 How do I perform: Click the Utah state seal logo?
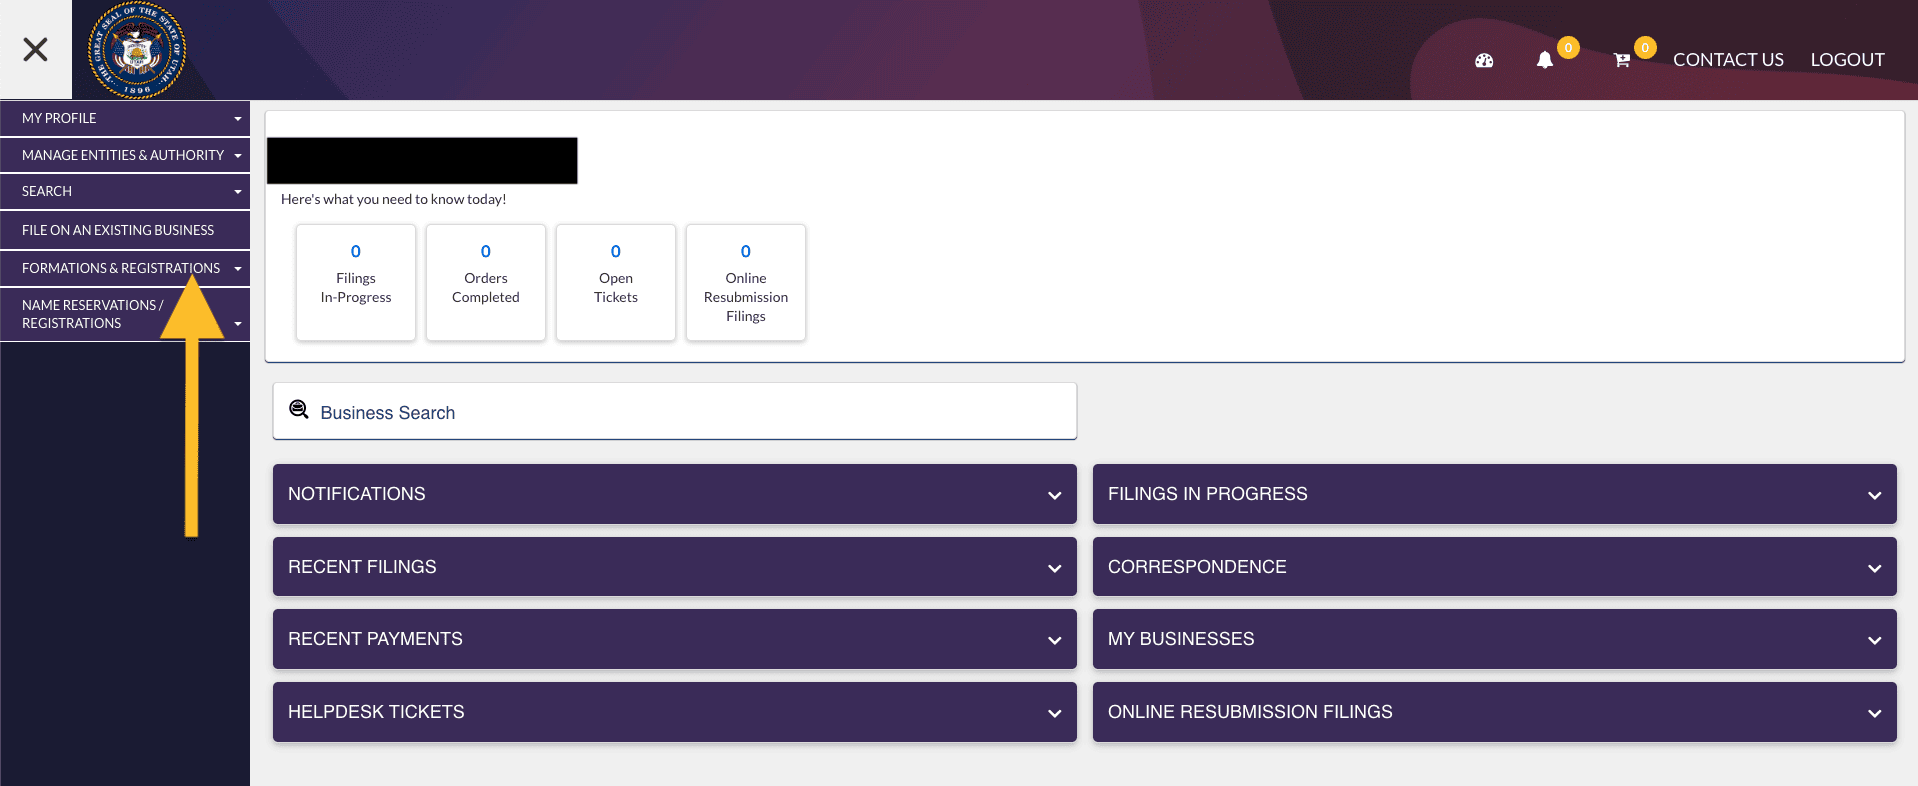point(137,50)
